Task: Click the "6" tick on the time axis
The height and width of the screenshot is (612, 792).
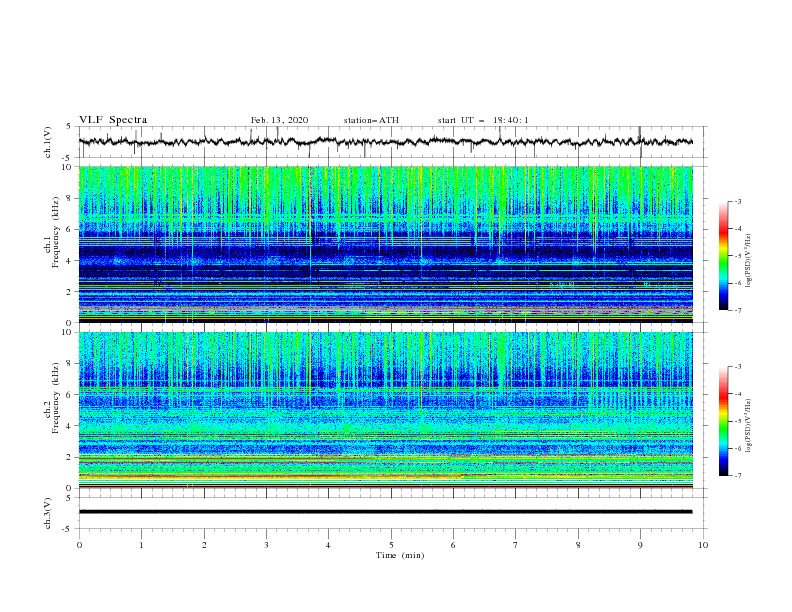Action: [453, 545]
